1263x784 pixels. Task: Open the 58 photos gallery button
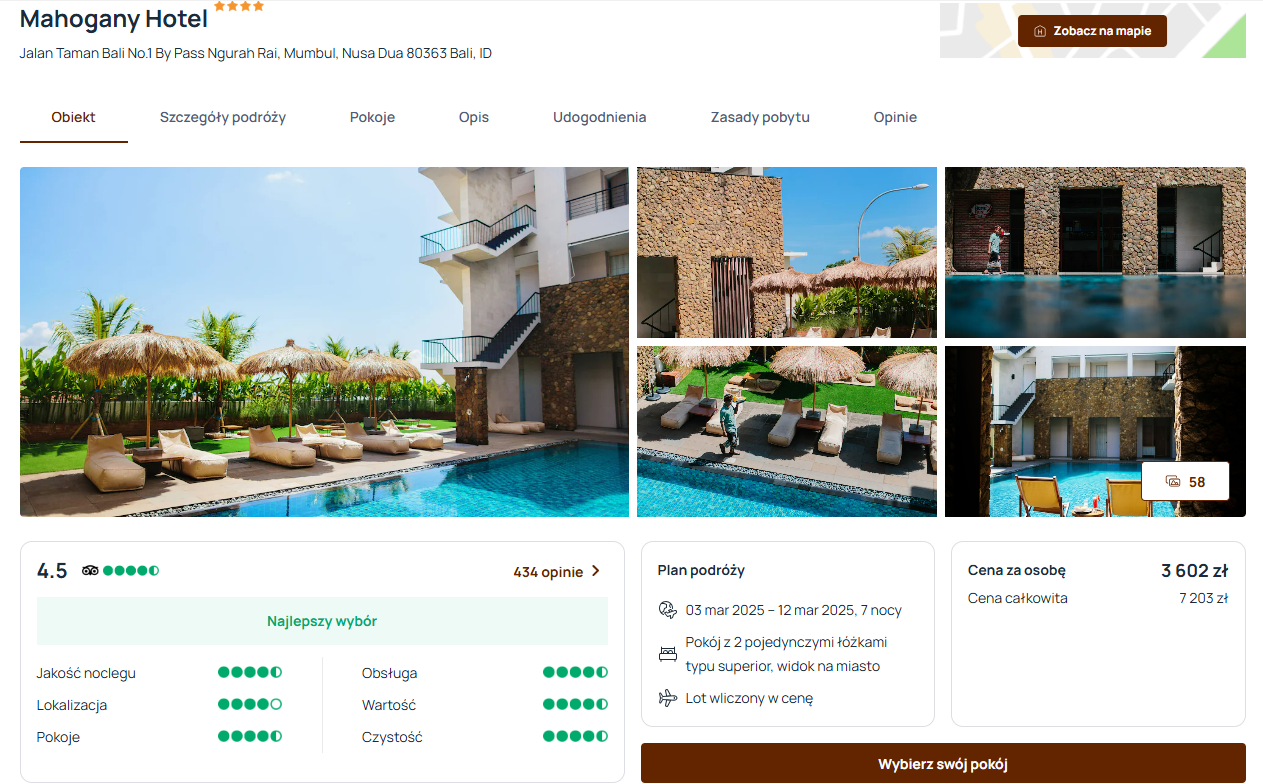pyautogui.click(x=1185, y=482)
